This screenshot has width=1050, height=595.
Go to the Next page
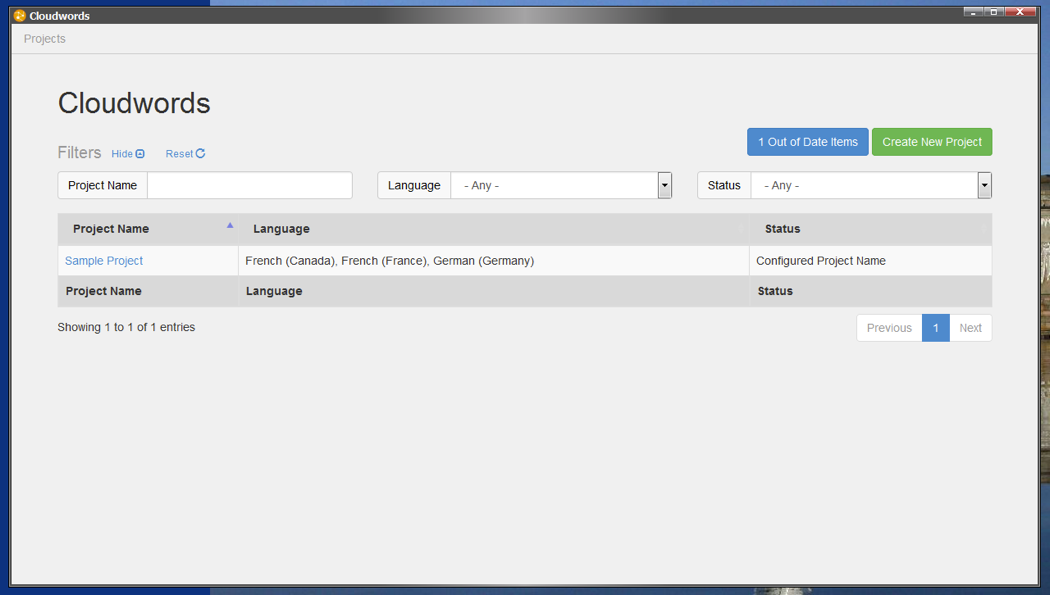(x=970, y=328)
